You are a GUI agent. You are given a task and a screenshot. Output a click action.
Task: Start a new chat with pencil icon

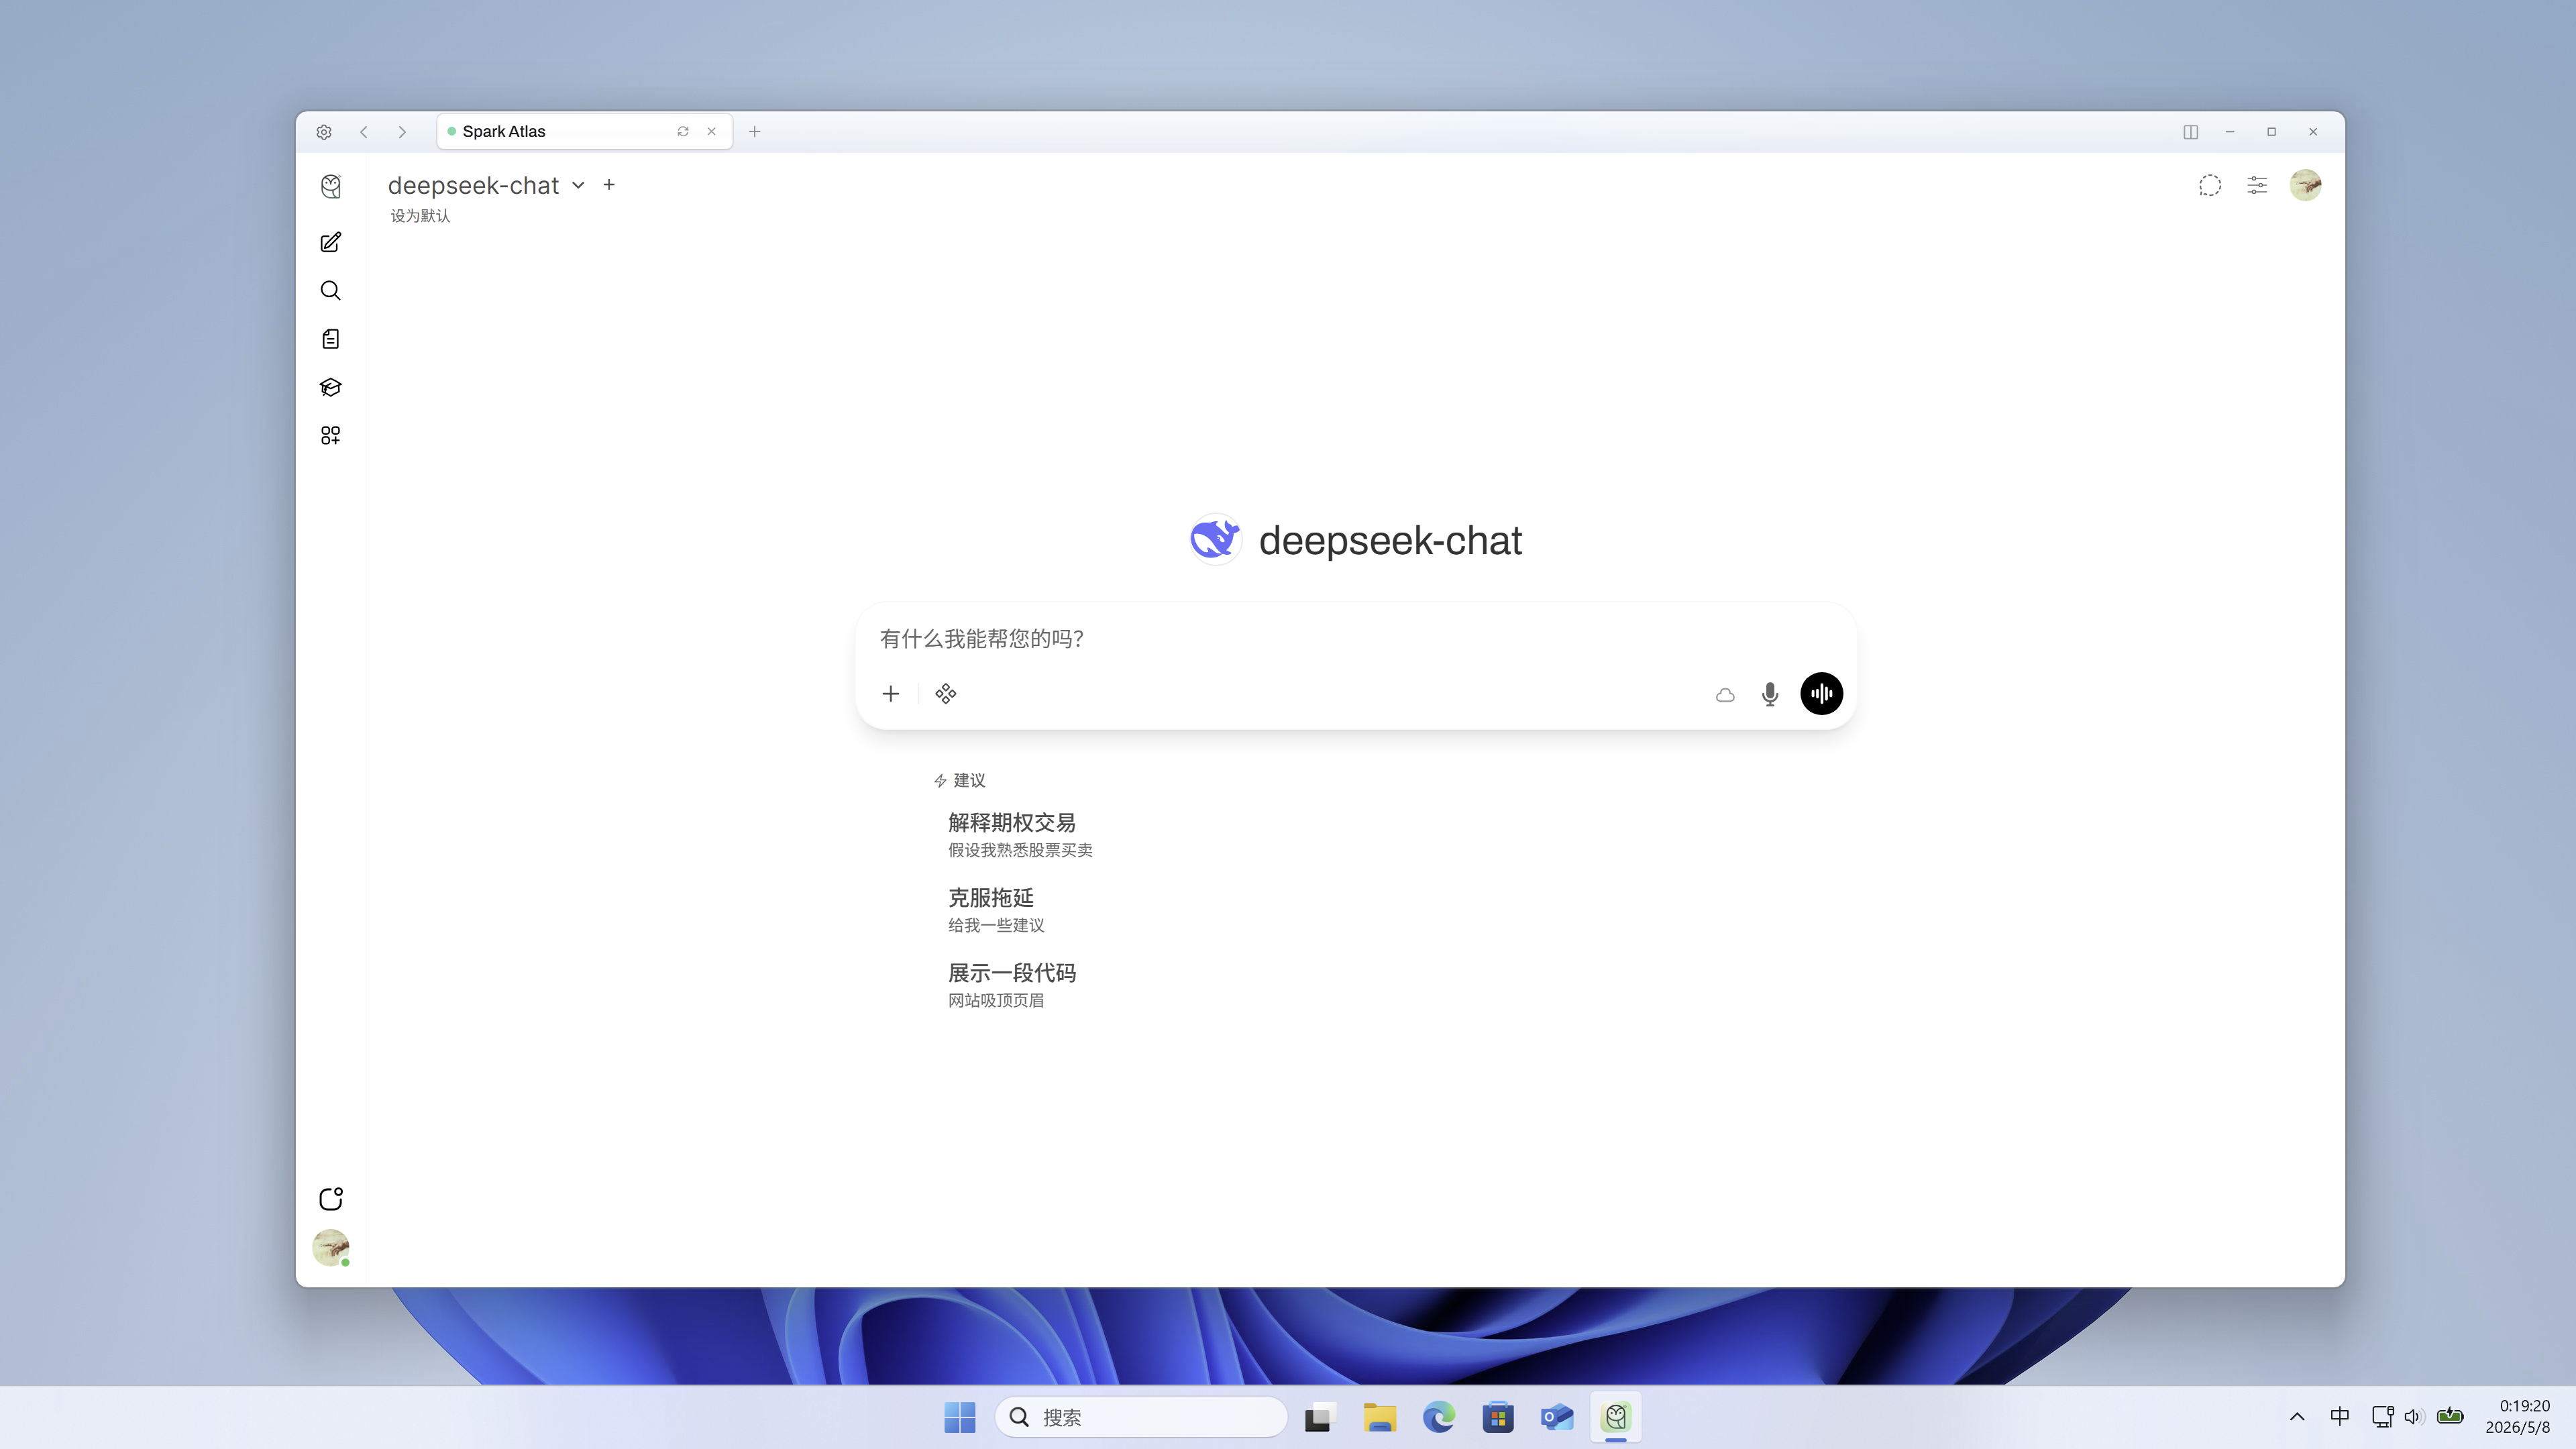(x=331, y=243)
